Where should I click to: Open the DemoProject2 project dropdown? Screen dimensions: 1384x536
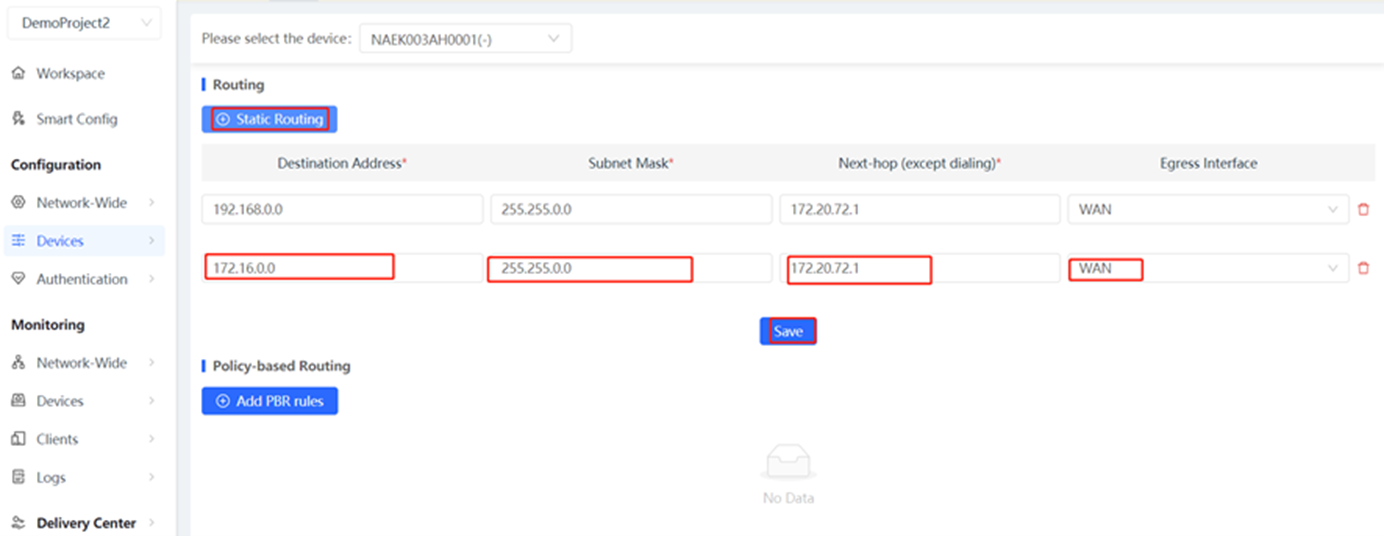pyautogui.click(x=84, y=23)
